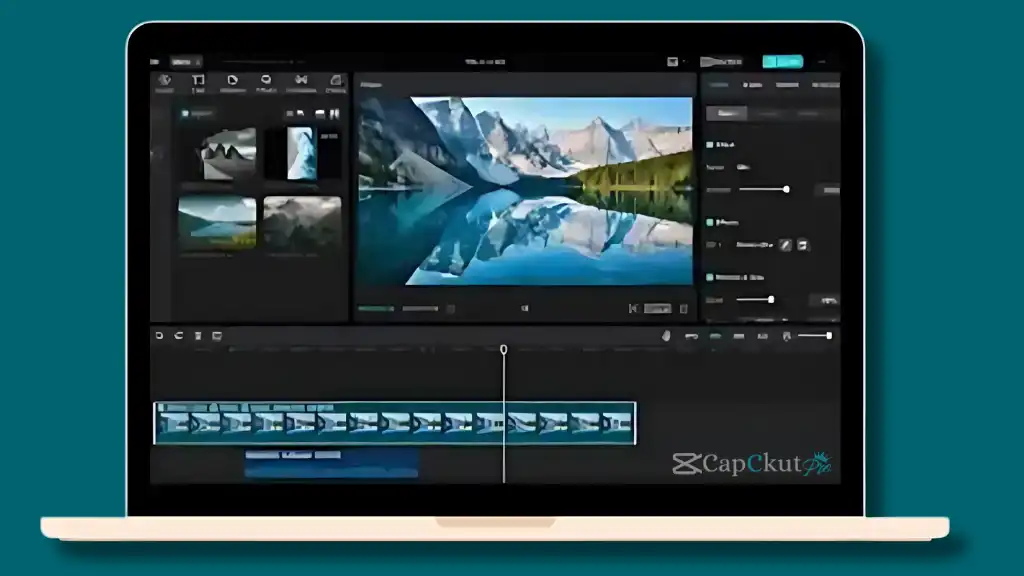The height and width of the screenshot is (576, 1024).
Task: Click the green timecode under the preview
Action: click(x=376, y=308)
